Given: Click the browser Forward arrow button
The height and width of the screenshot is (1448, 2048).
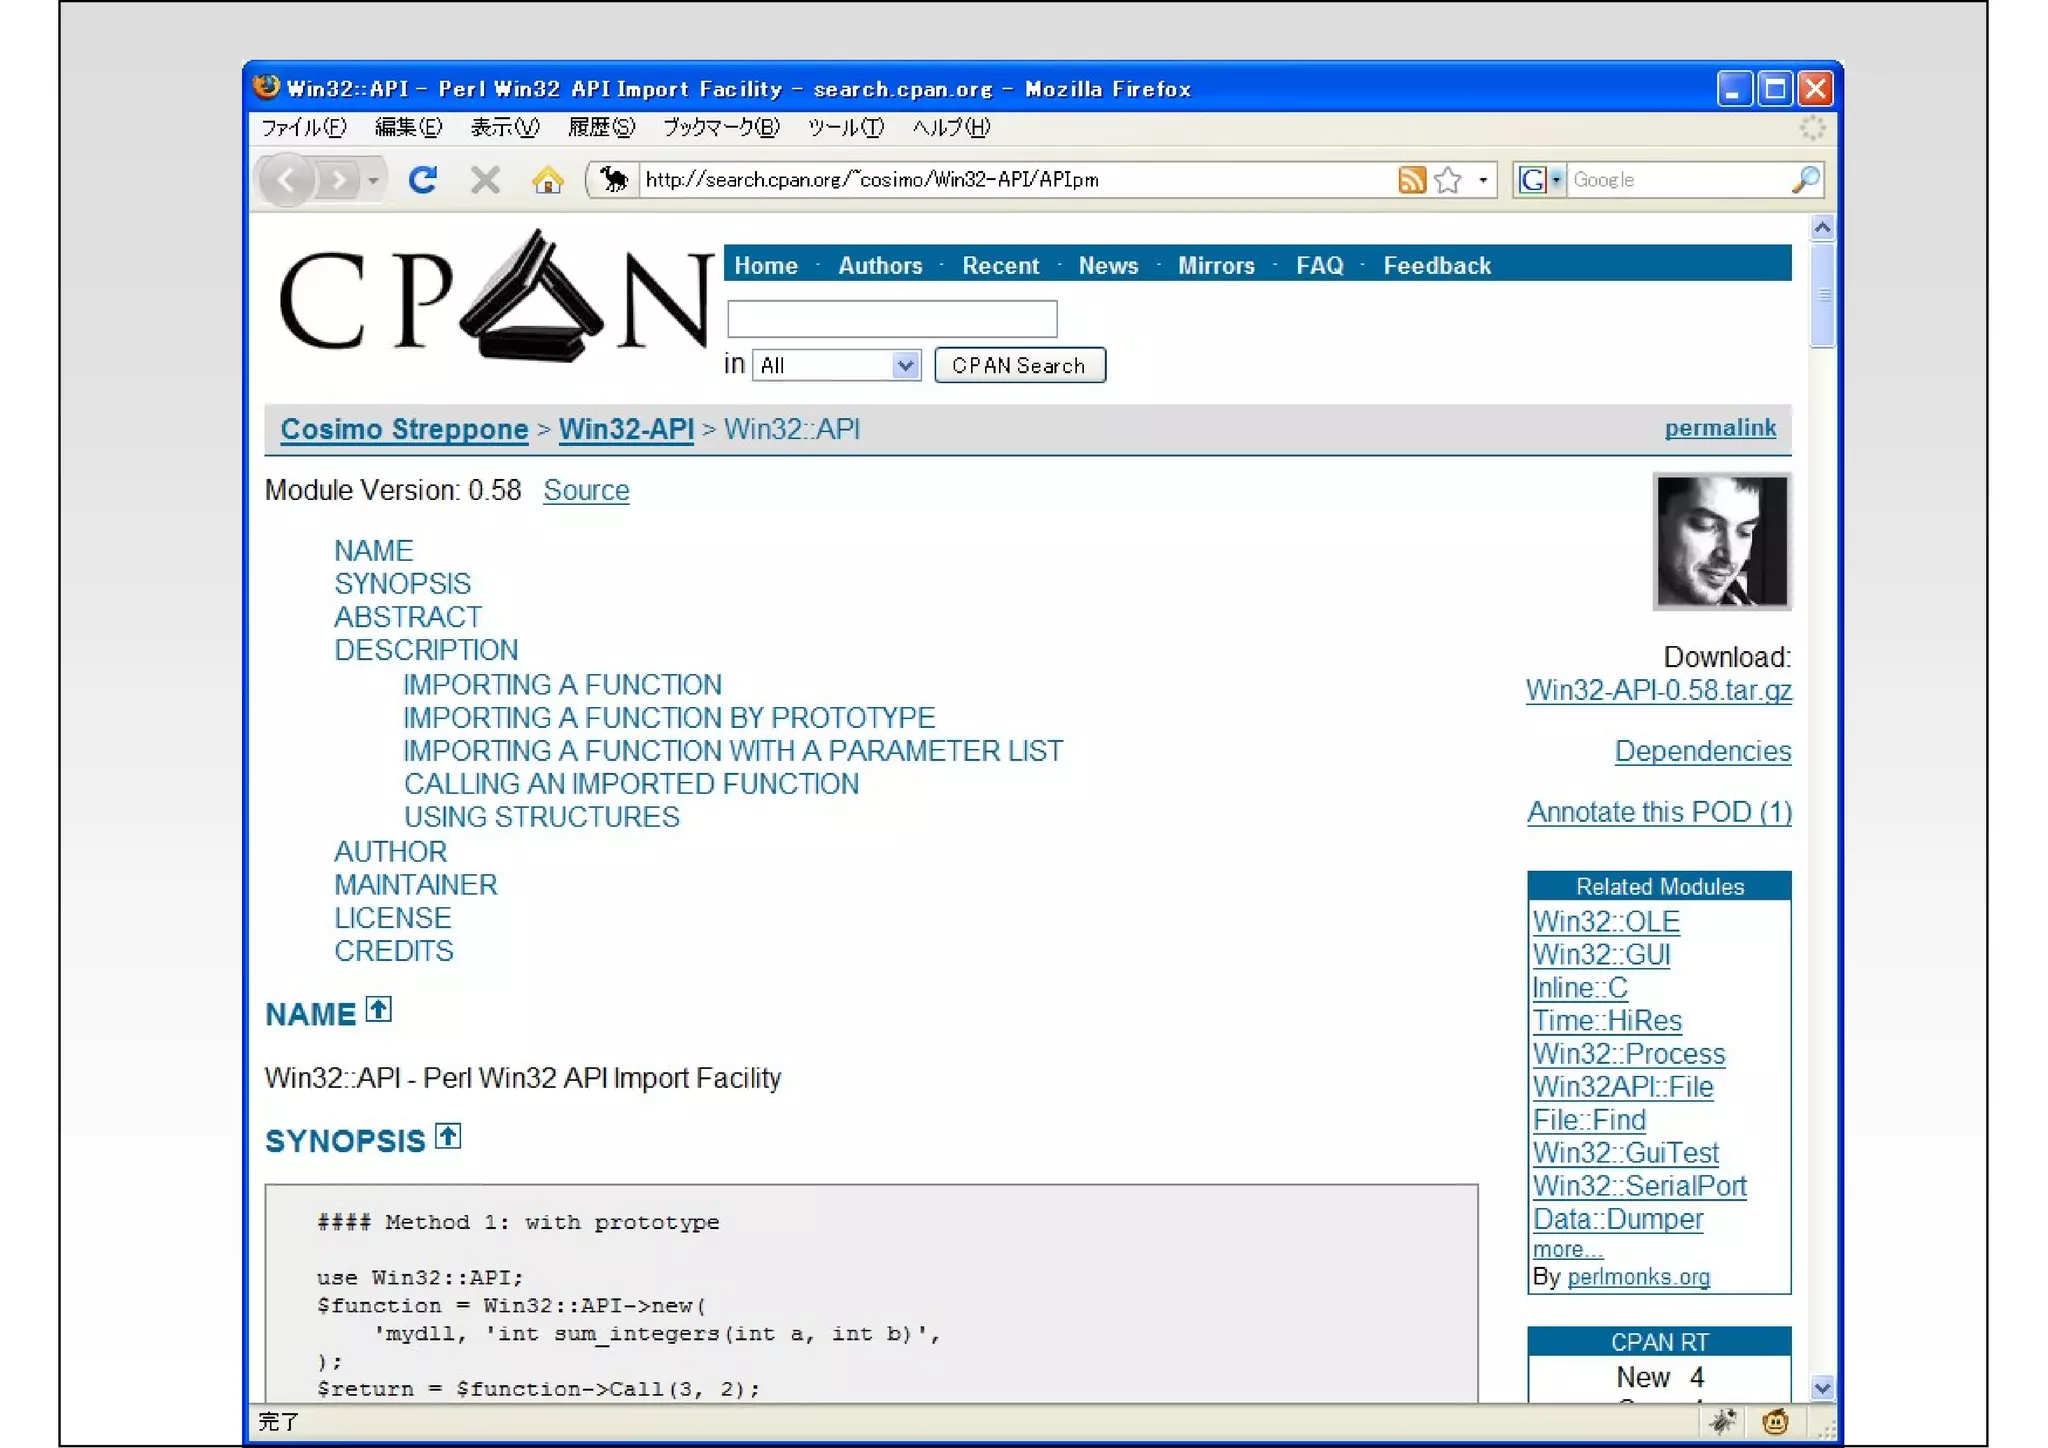Looking at the screenshot, I should point(339,180).
